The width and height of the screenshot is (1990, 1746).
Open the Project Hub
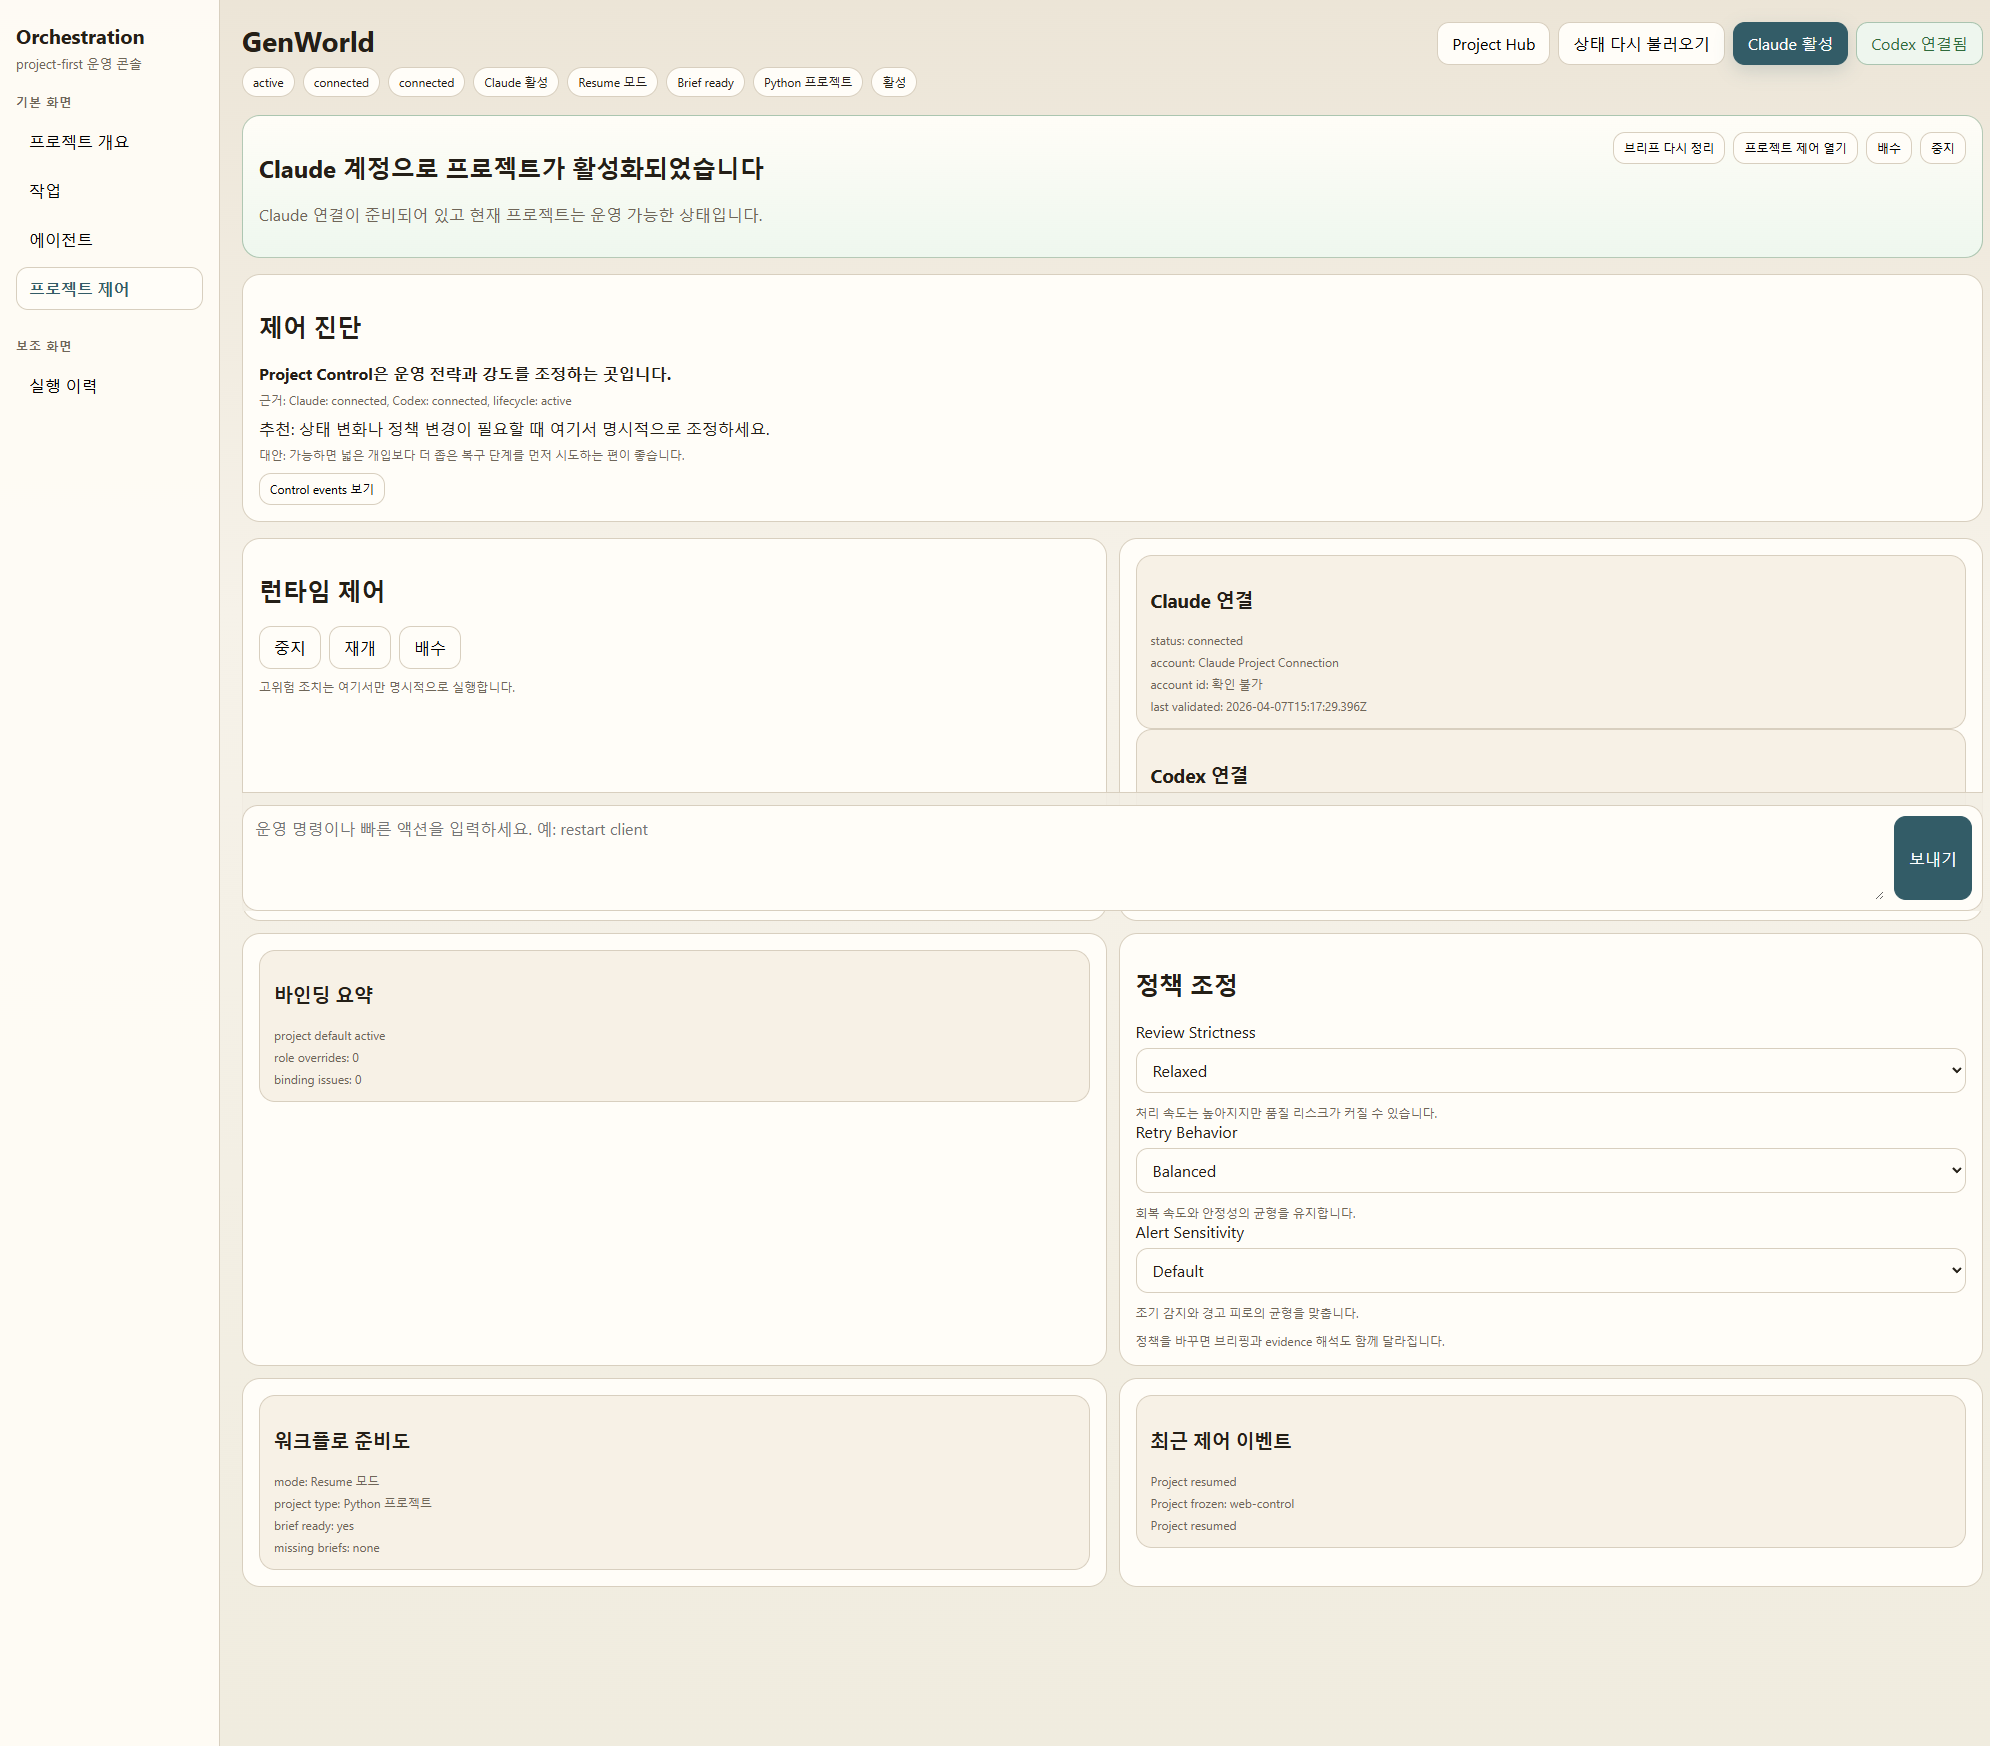click(1492, 44)
